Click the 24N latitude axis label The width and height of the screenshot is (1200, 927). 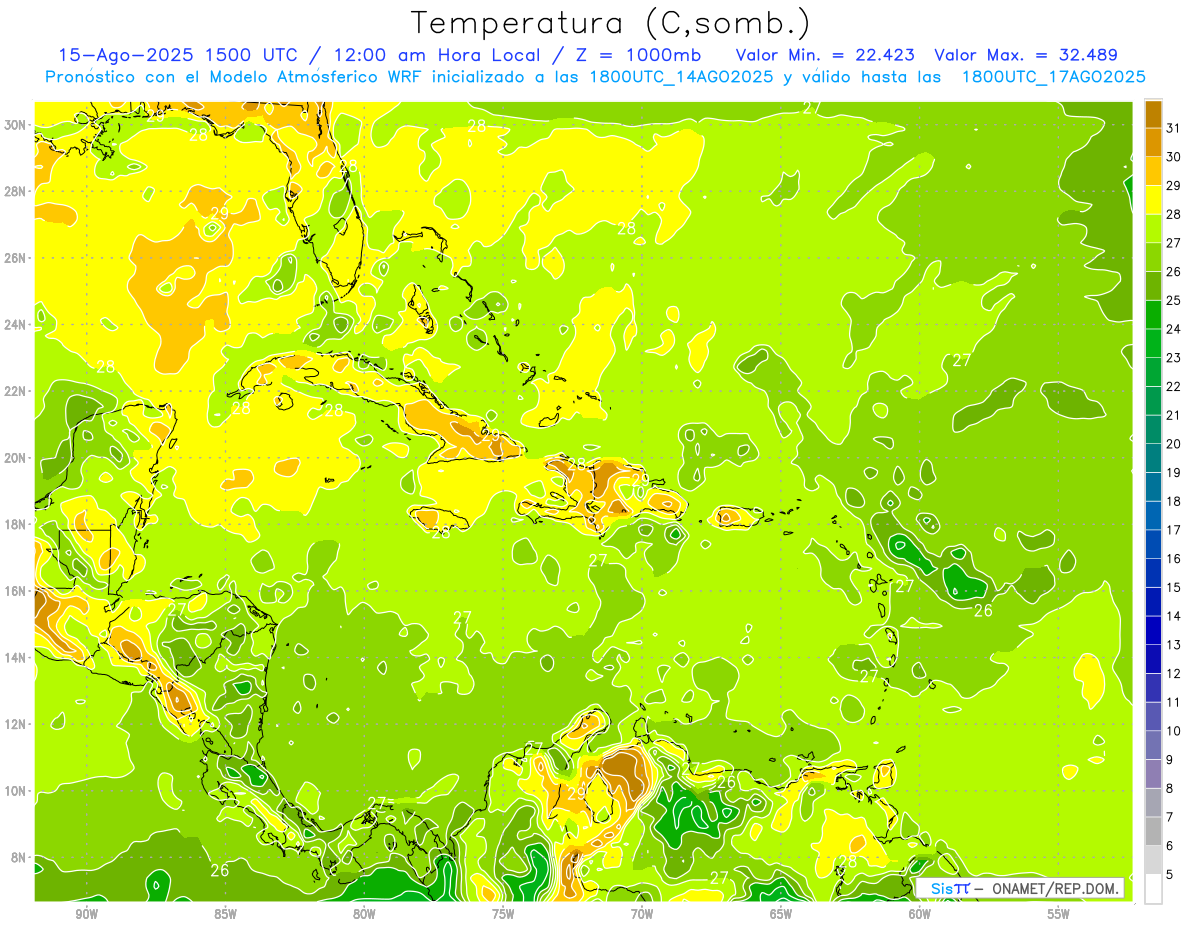coord(16,325)
